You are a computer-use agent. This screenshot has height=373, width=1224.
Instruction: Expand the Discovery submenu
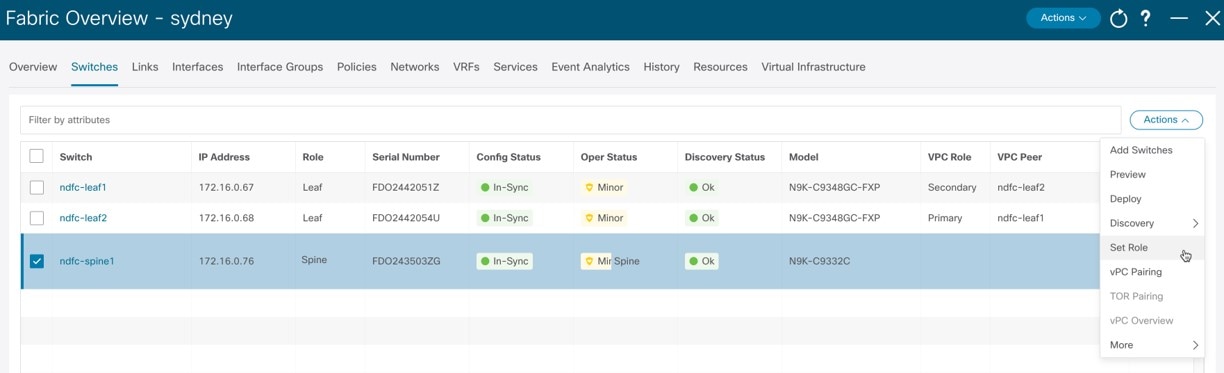coord(1153,223)
